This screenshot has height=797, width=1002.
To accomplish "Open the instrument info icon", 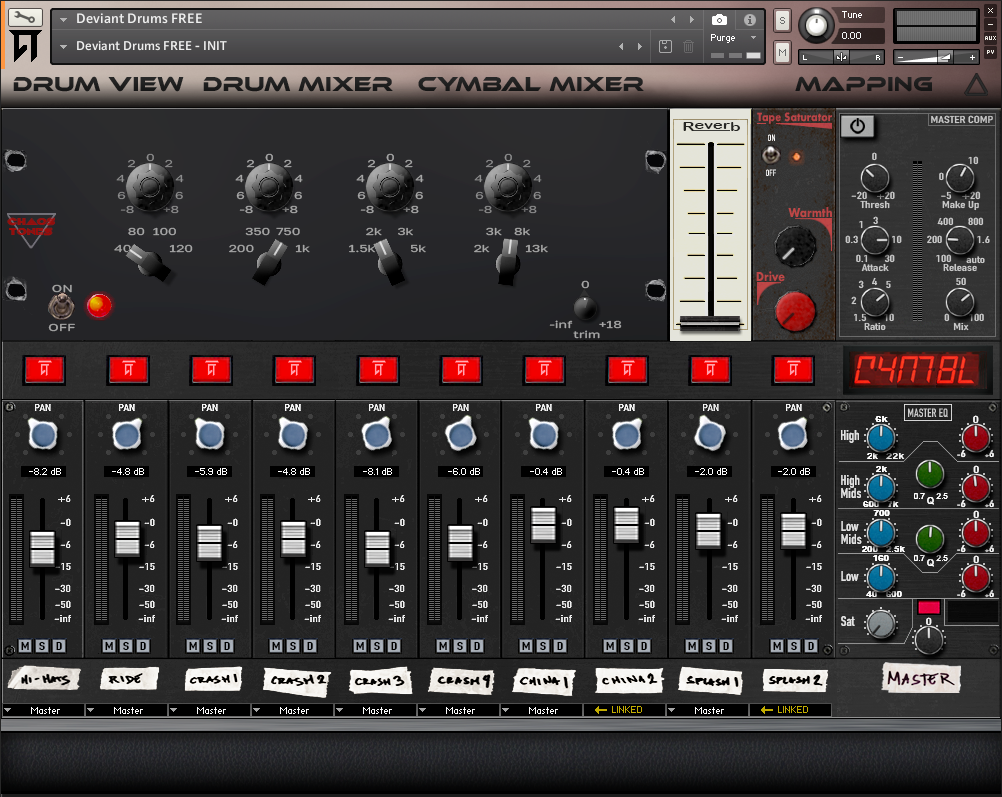I will pyautogui.click(x=750, y=20).
